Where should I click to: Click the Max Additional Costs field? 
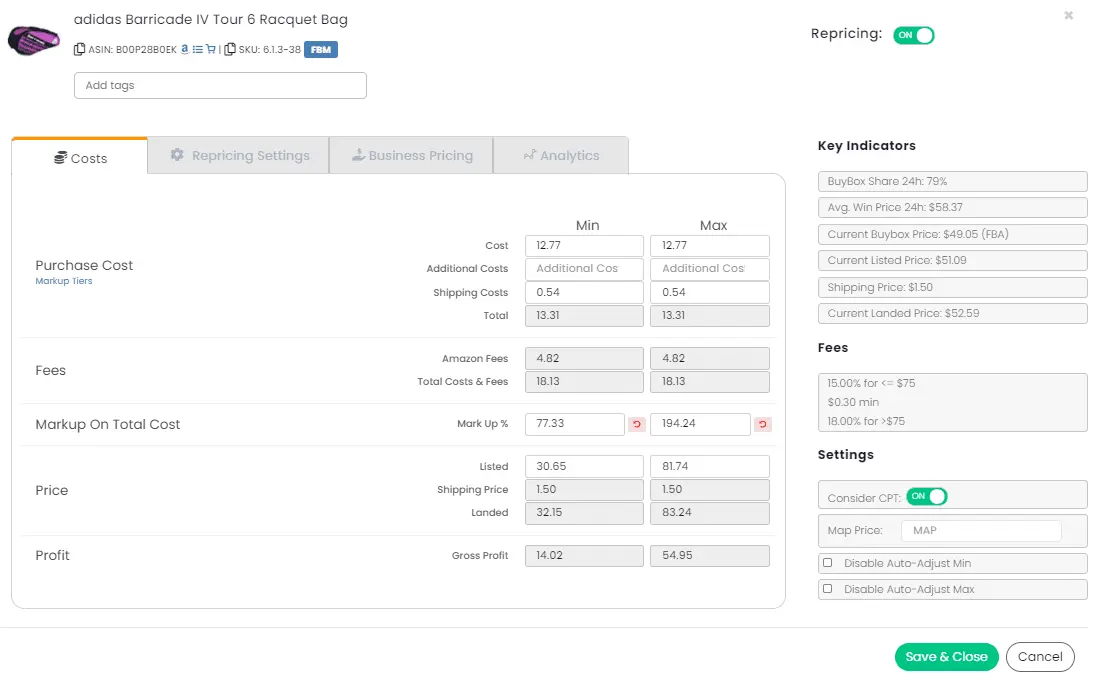[710, 269]
